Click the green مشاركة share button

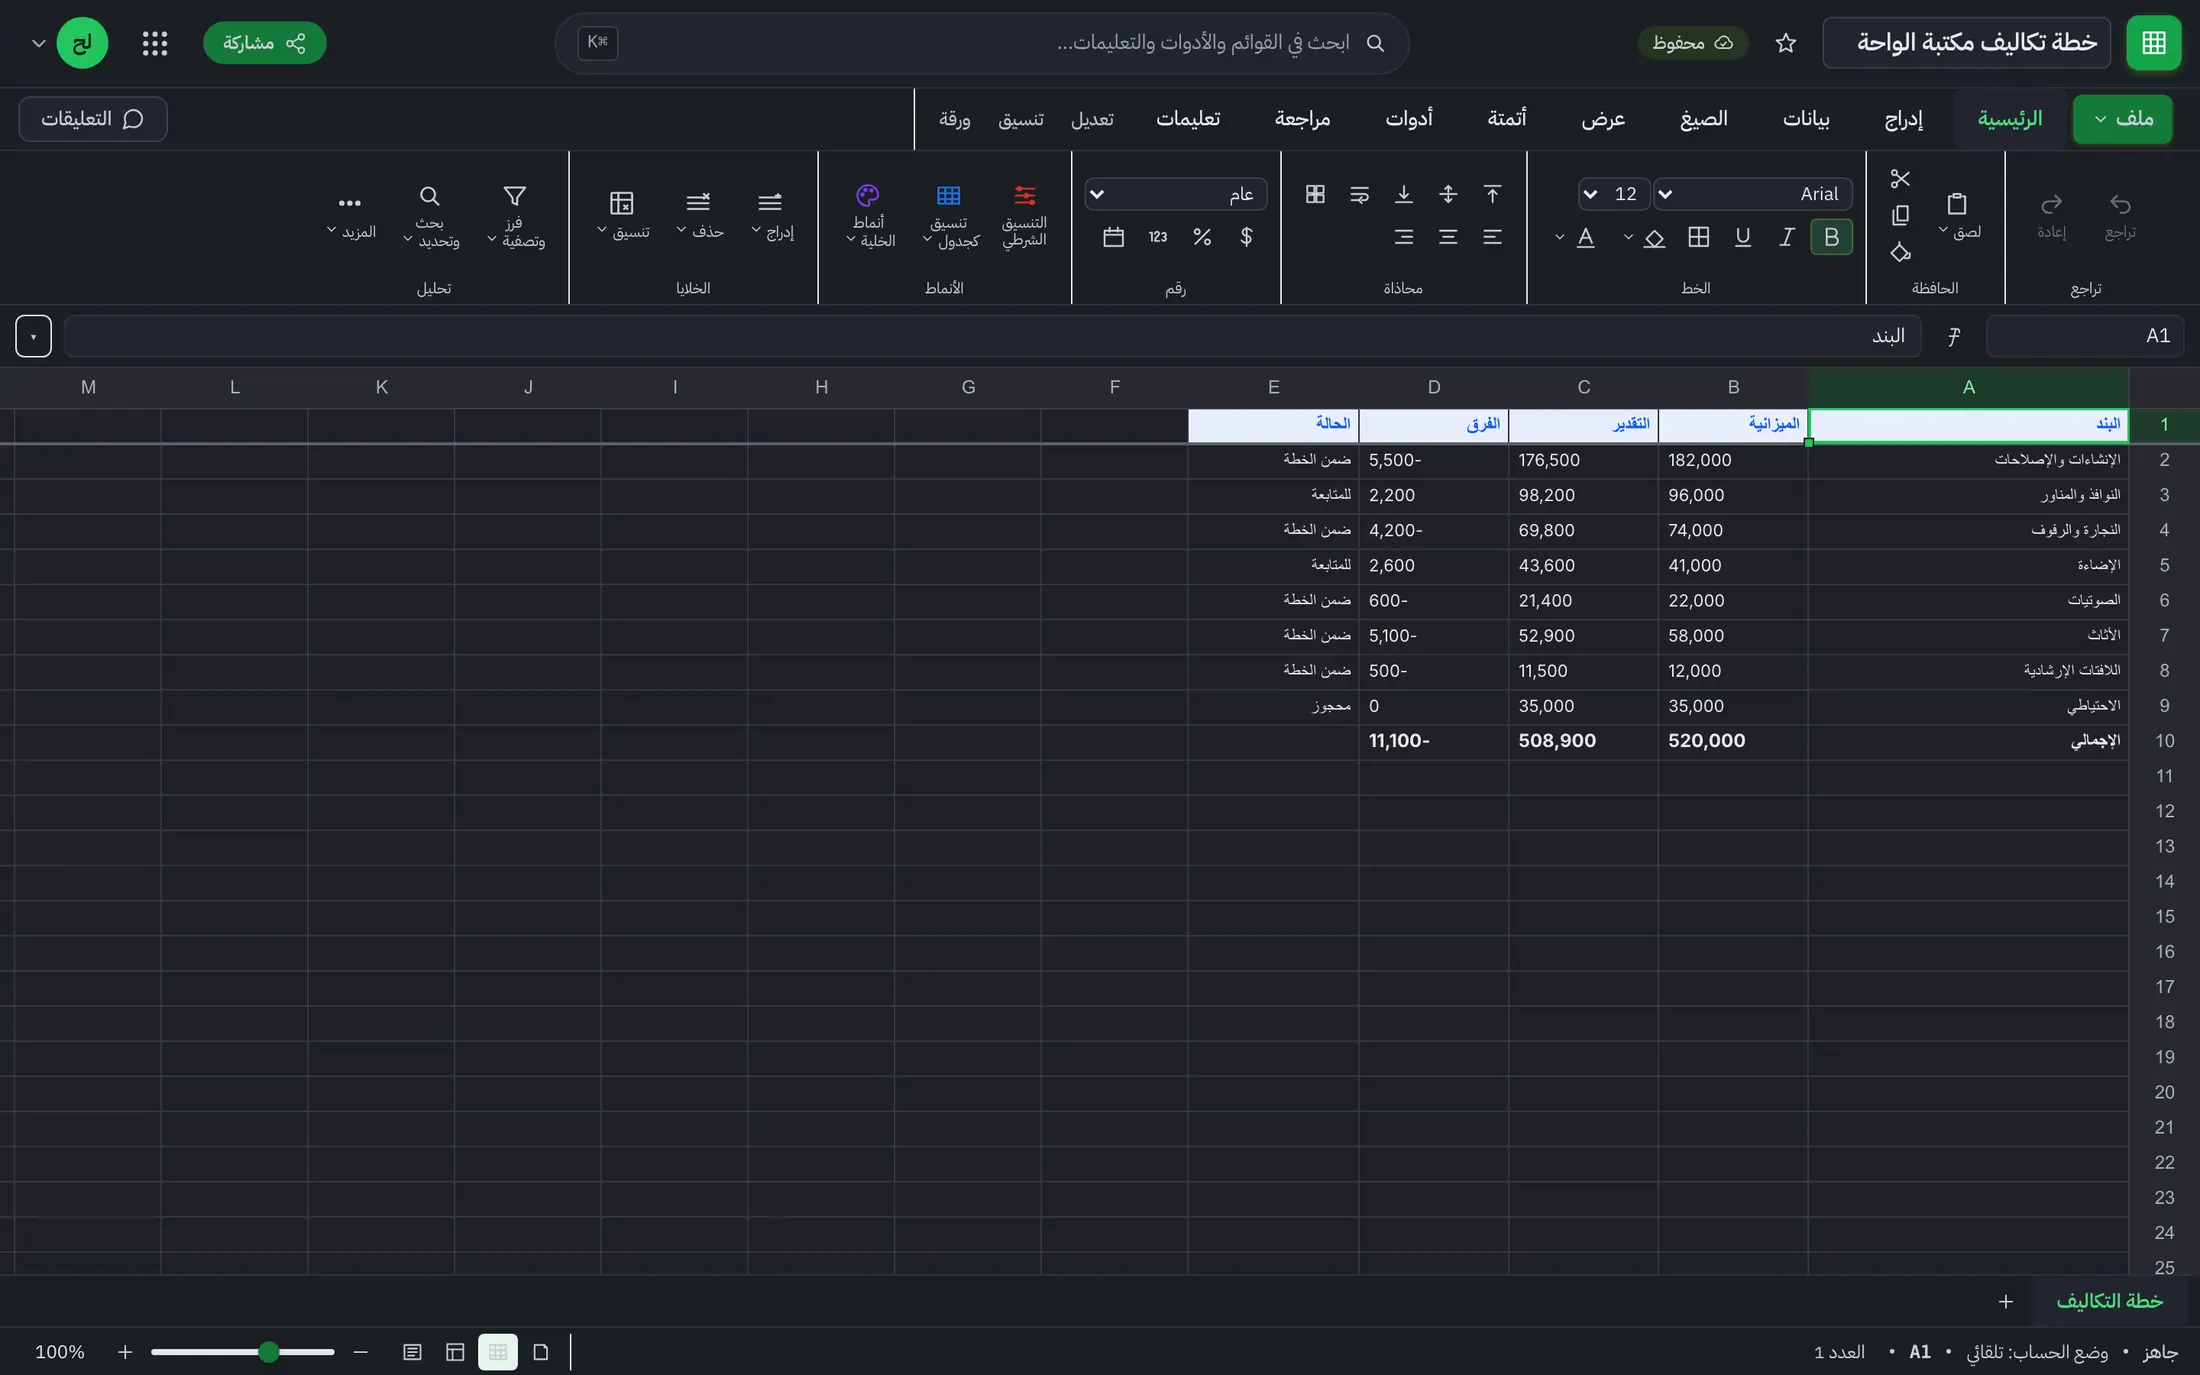[265, 43]
